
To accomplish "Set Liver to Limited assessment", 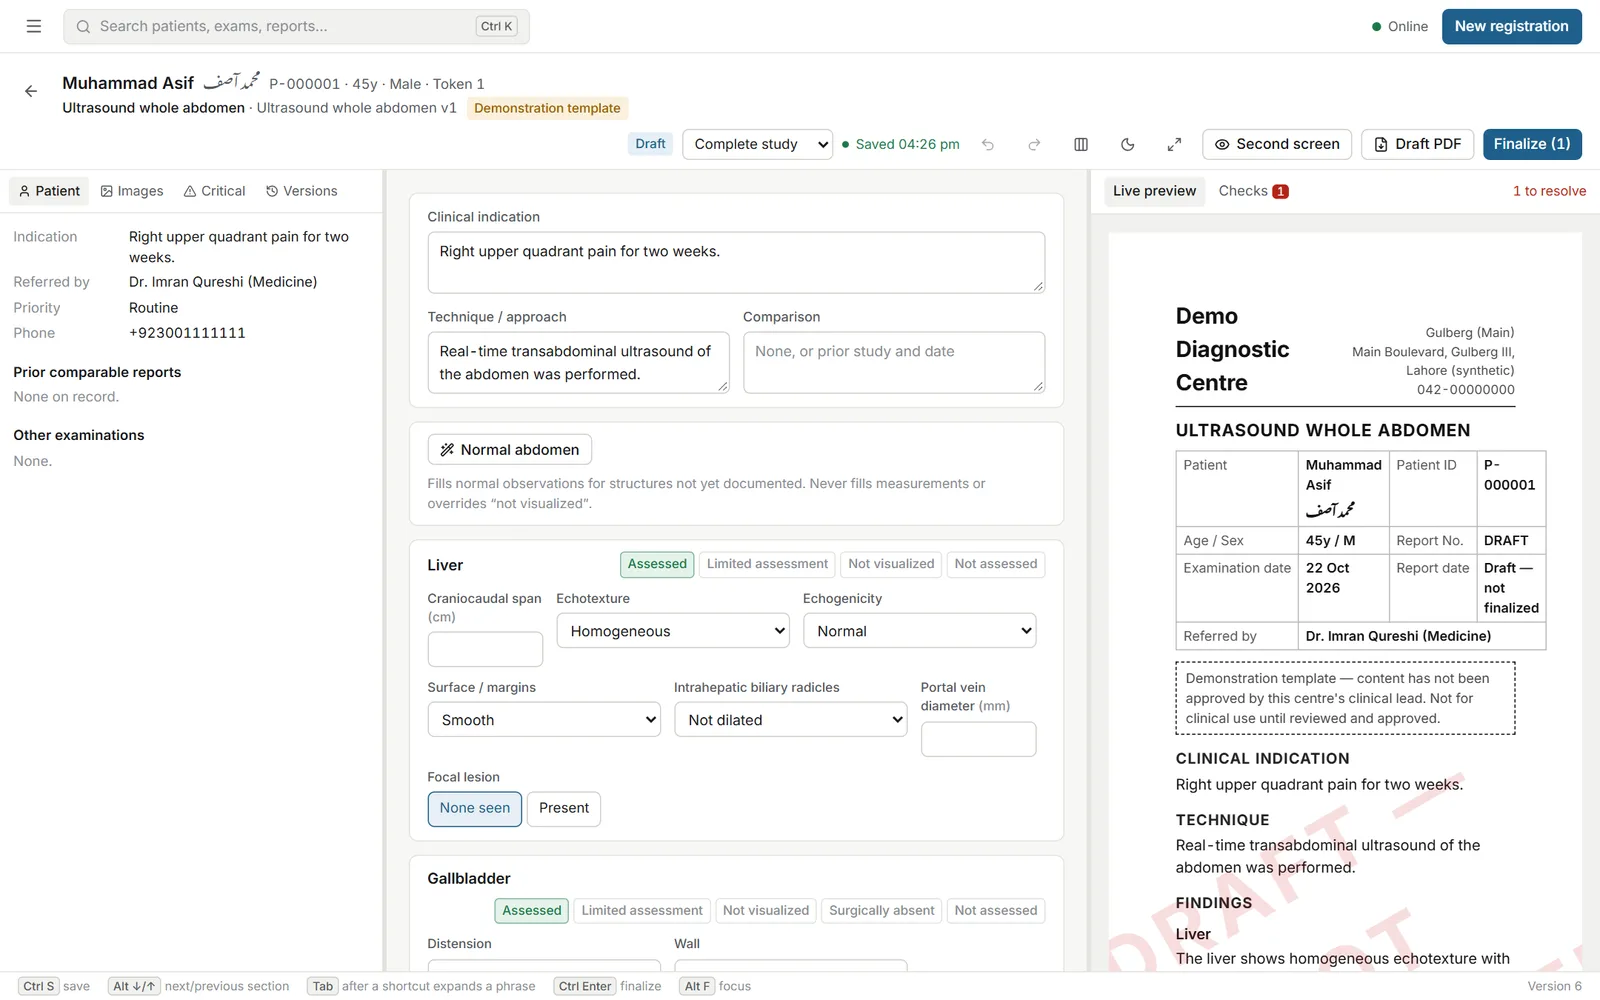I will pyautogui.click(x=767, y=564).
